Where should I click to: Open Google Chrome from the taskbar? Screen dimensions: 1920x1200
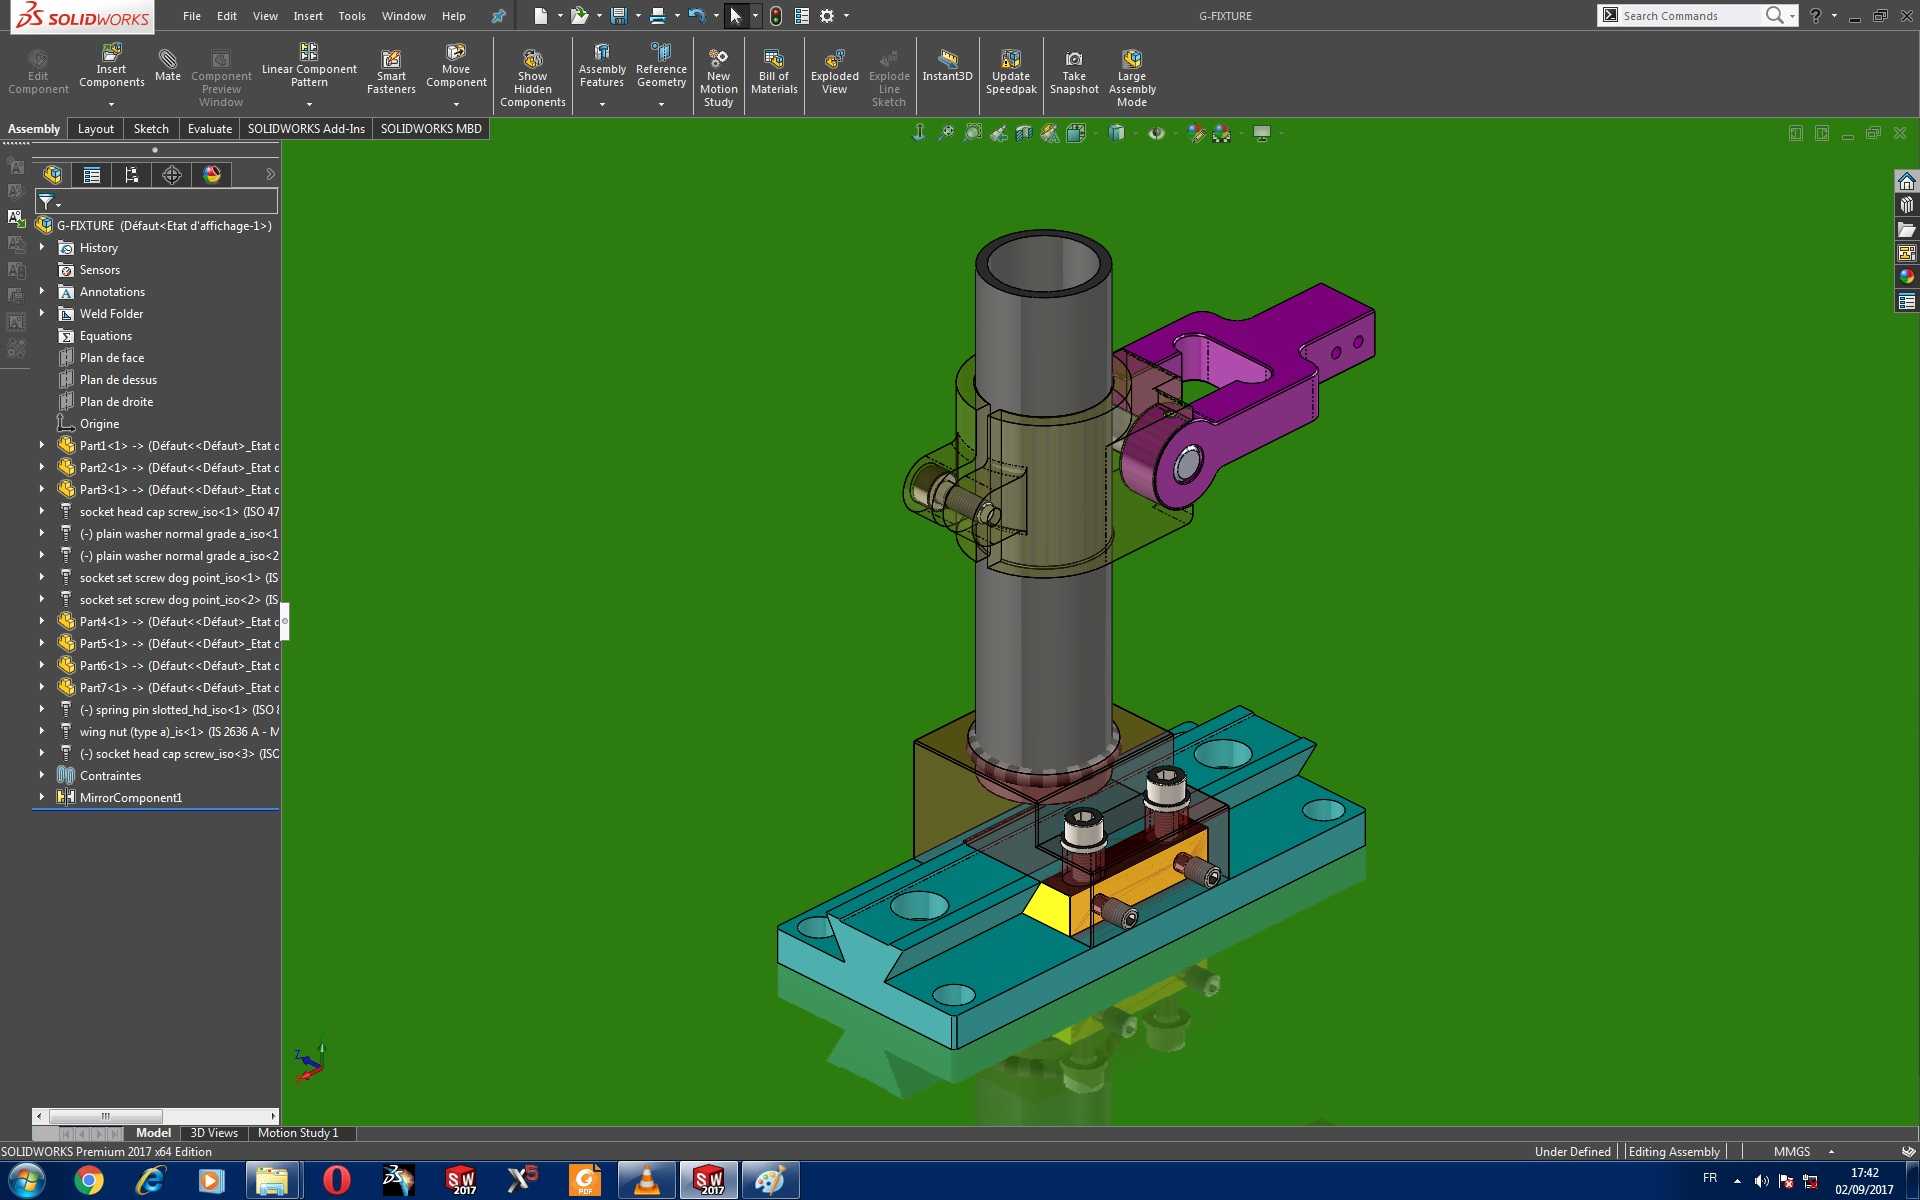(89, 1181)
